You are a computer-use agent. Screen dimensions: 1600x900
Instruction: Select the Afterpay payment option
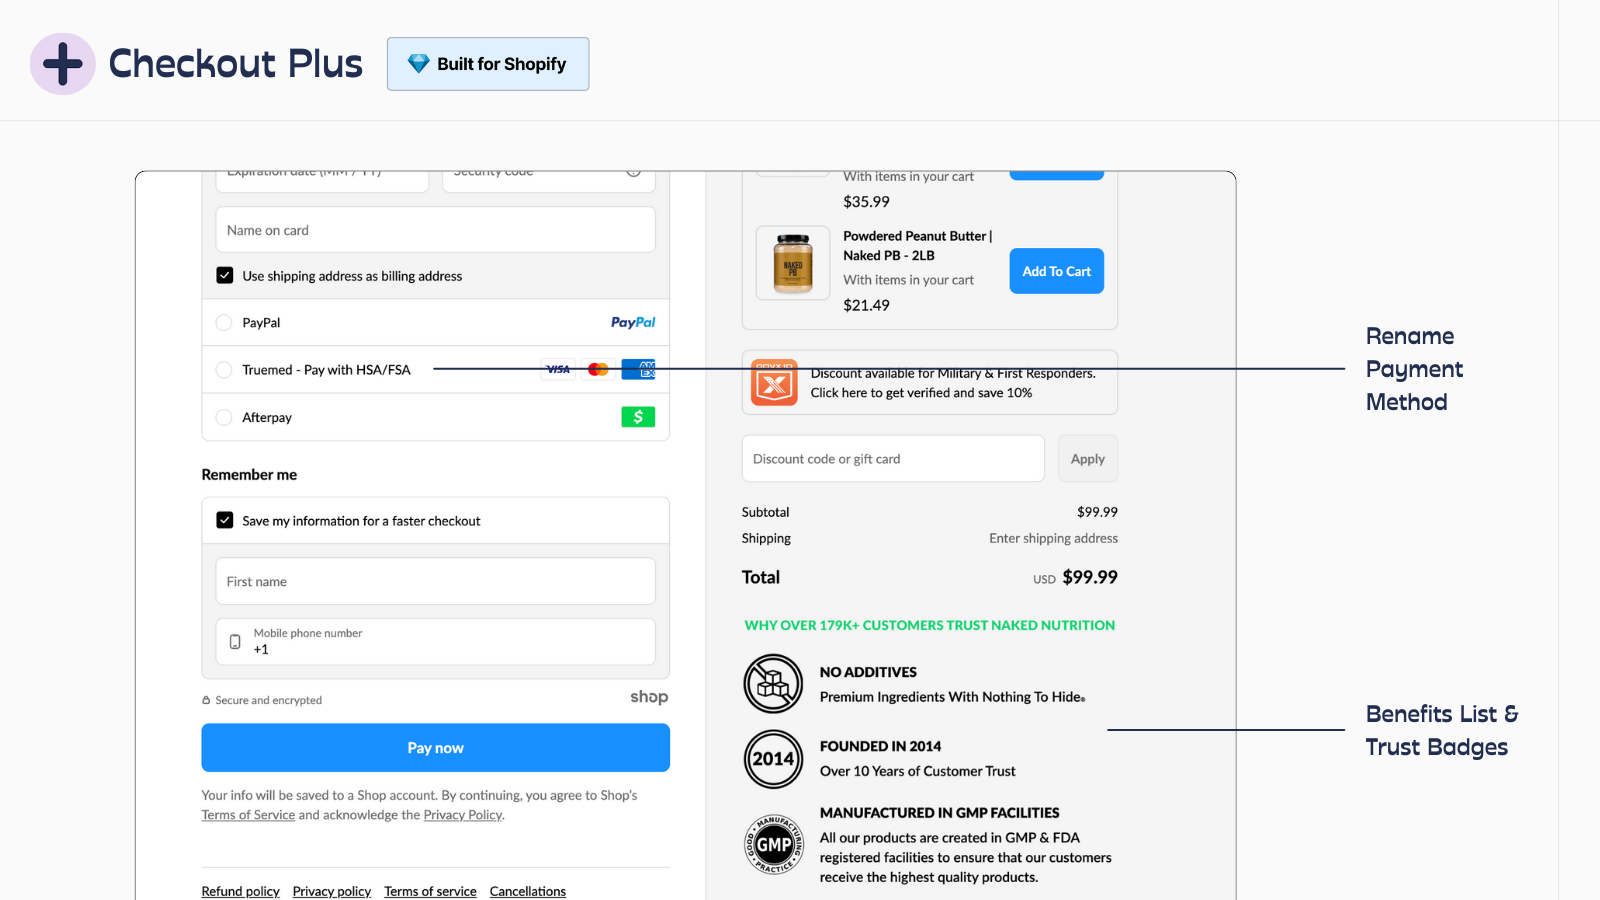tap(224, 417)
